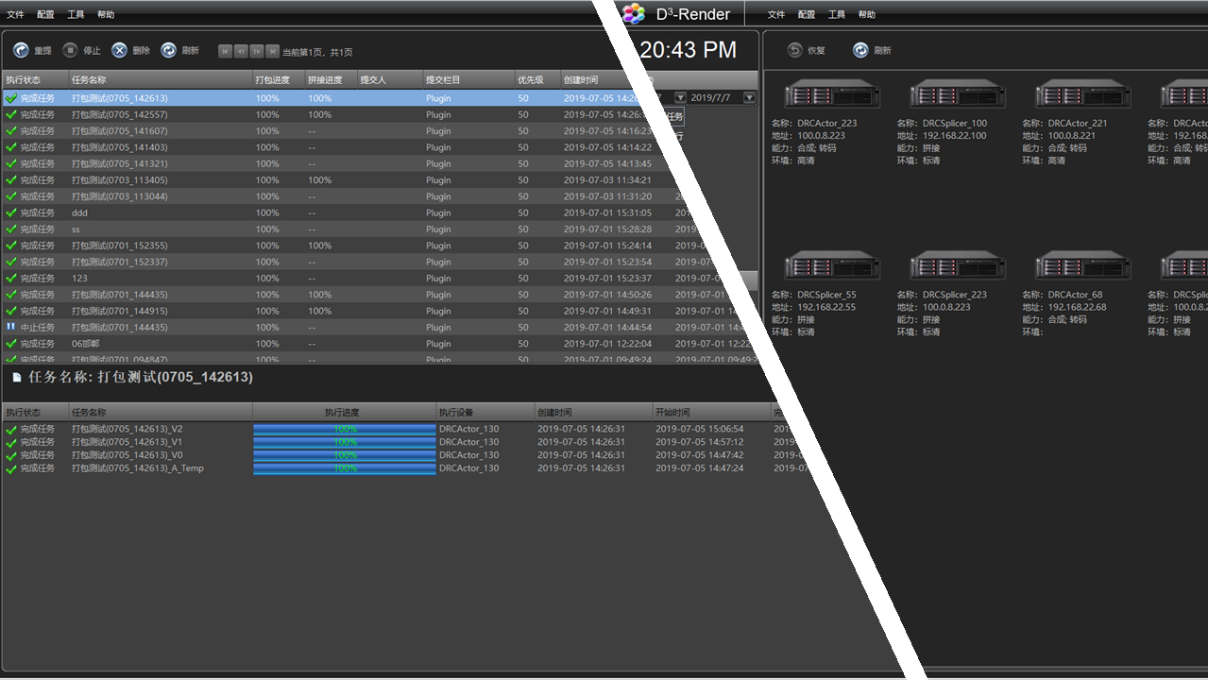1208x680 pixels.
Task: Click the 删除 delete icon
Action: (x=120, y=50)
